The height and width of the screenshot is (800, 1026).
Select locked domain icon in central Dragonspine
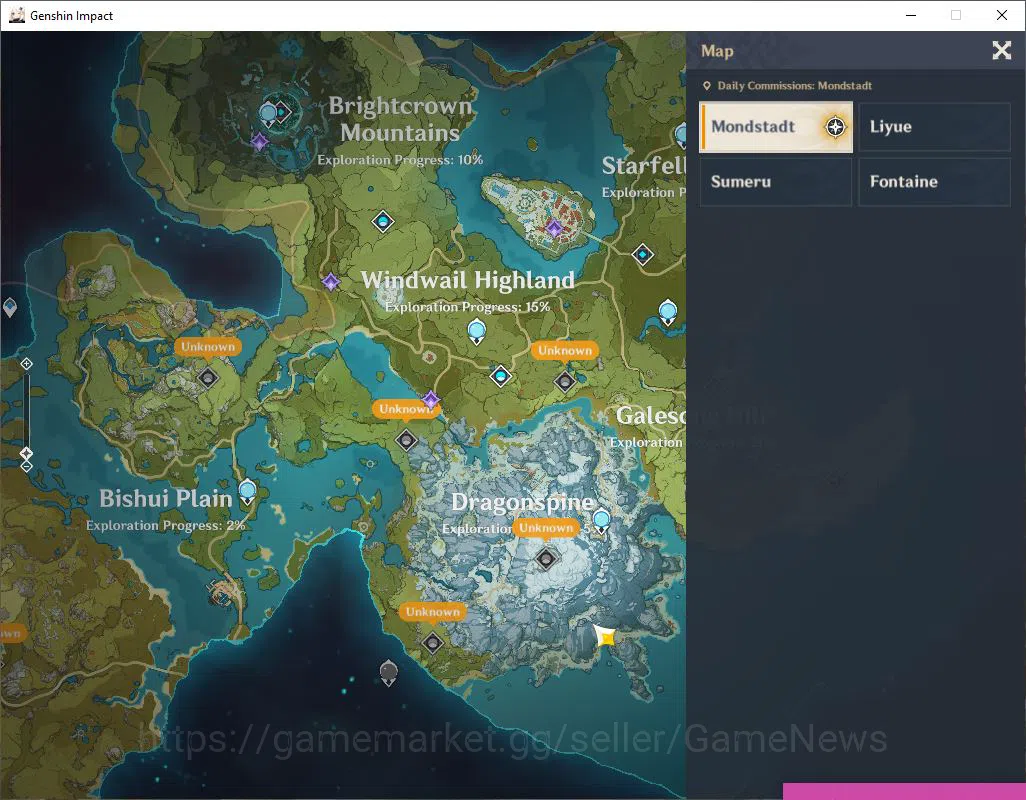click(x=546, y=558)
